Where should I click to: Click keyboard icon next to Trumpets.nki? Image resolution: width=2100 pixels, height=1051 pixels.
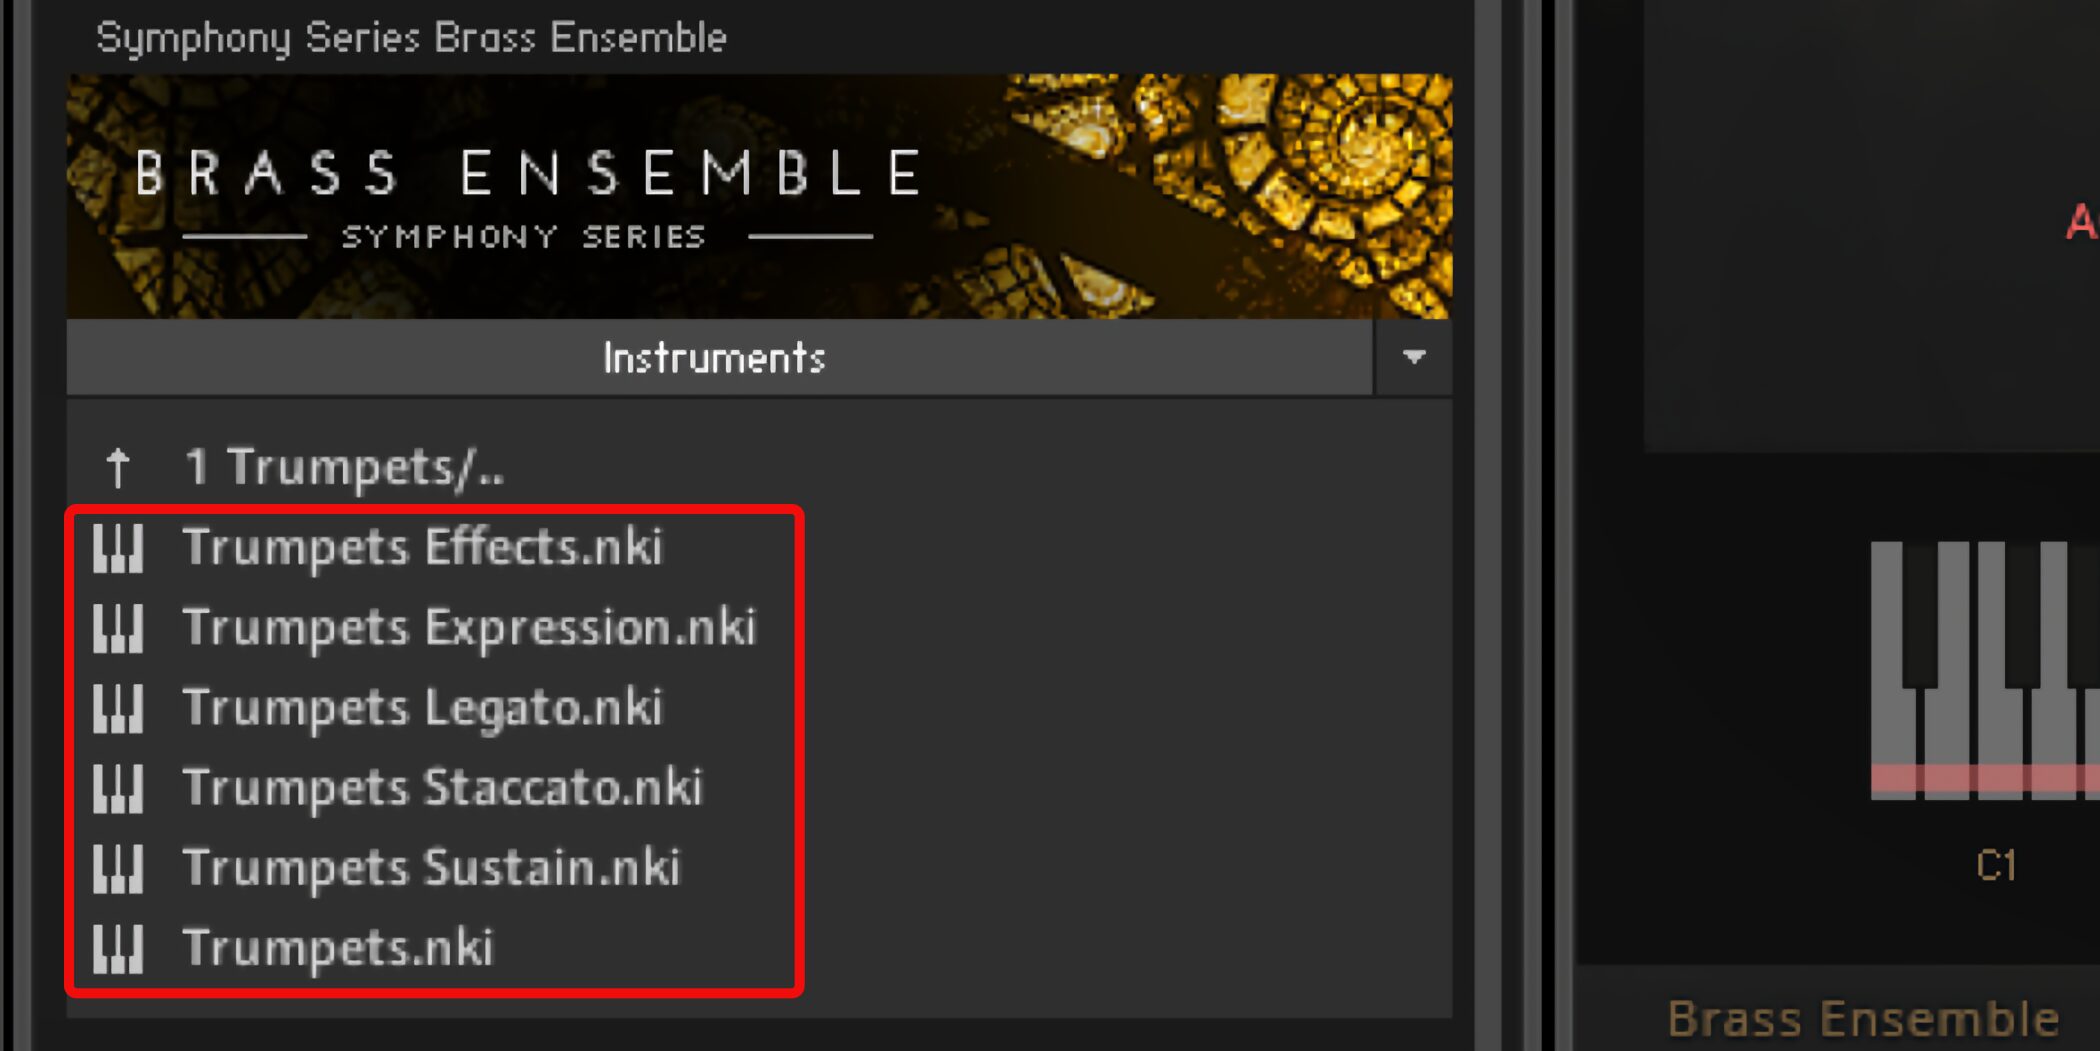click(x=118, y=948)
